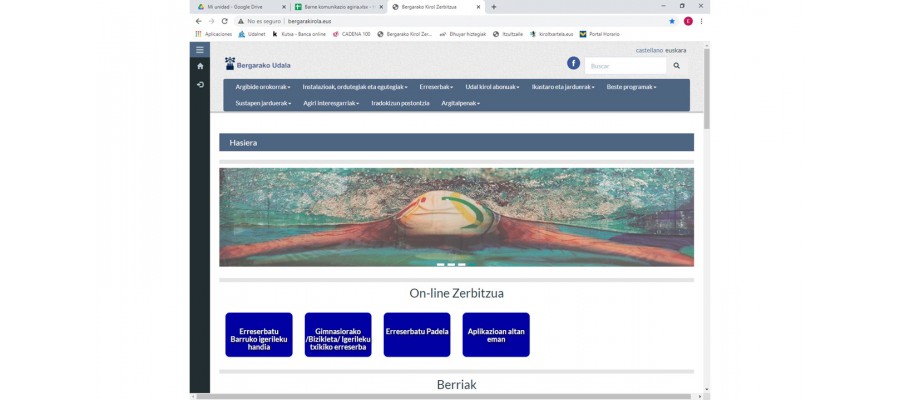Click the Erreserbatu Padela button

[417, 335]
